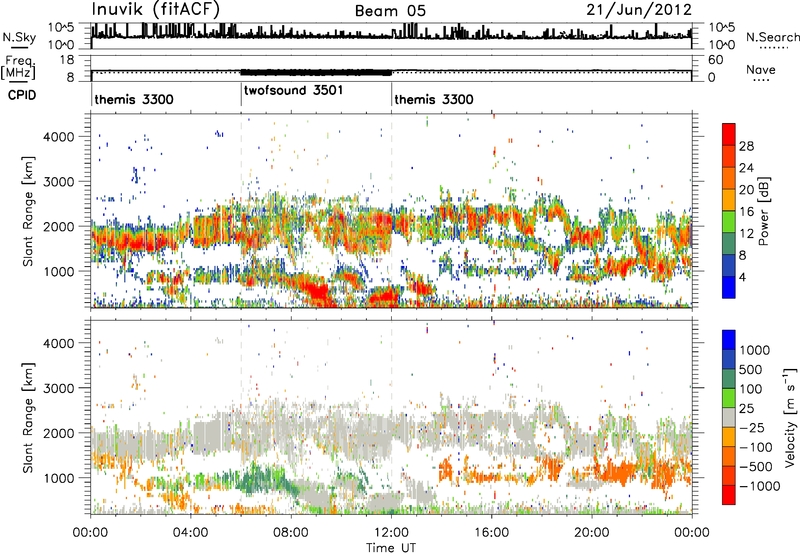Click the 'Slant Range [km]' label of the velocity panel

click(28, 418)
